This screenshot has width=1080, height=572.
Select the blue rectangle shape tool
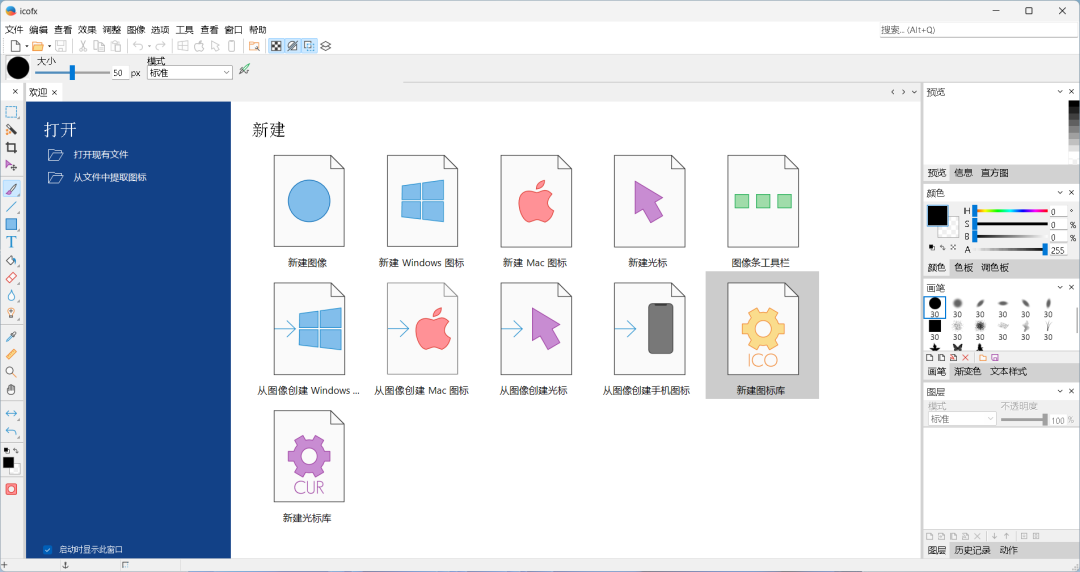11,224
